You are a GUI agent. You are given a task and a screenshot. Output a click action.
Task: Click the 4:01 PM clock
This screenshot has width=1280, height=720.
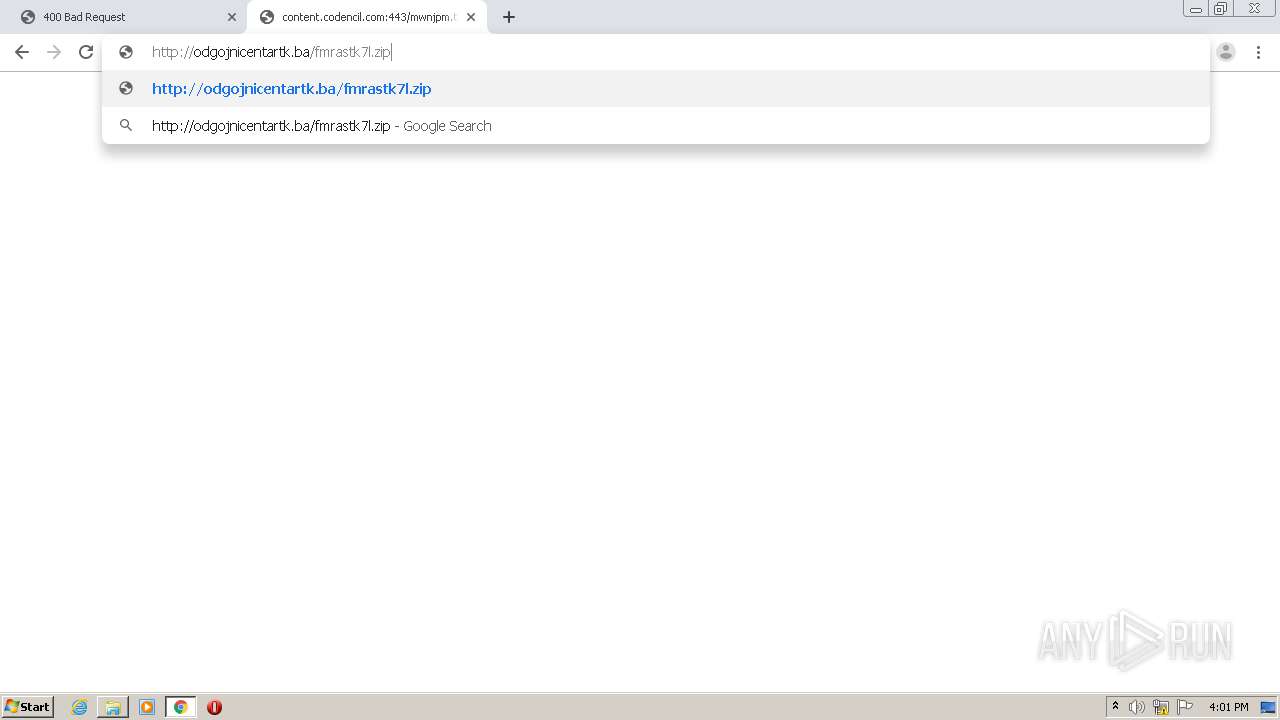coord(1228,707)
